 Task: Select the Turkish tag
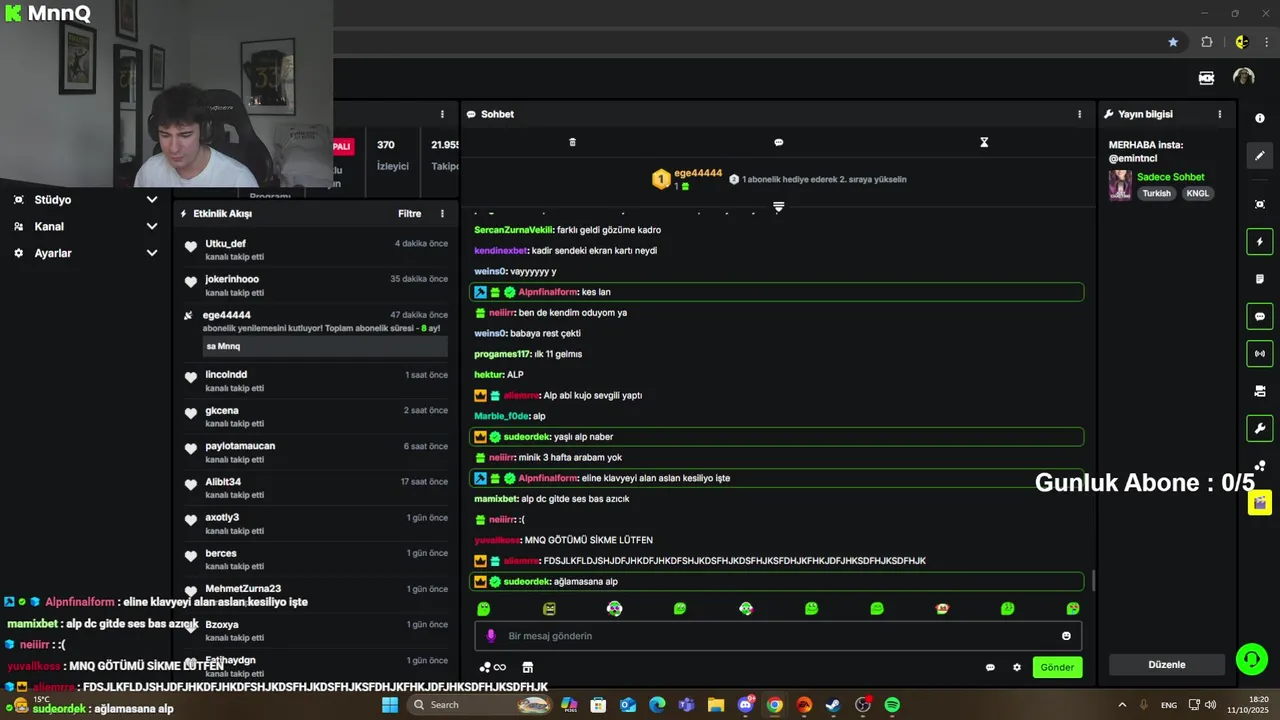coord(1156,194)
